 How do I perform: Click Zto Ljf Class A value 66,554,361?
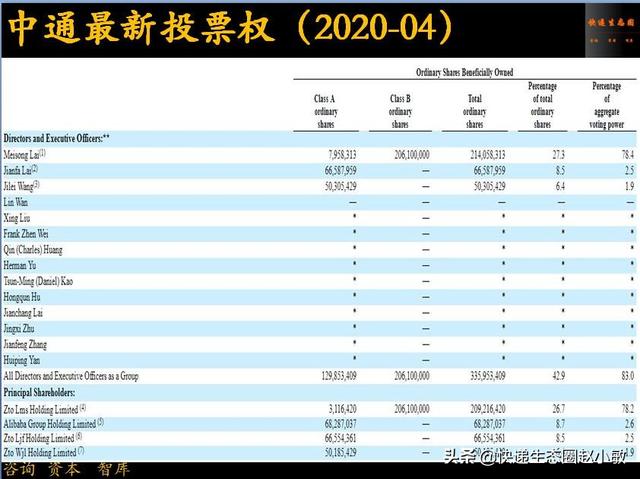pyautogui.click(x=340, y=439)
